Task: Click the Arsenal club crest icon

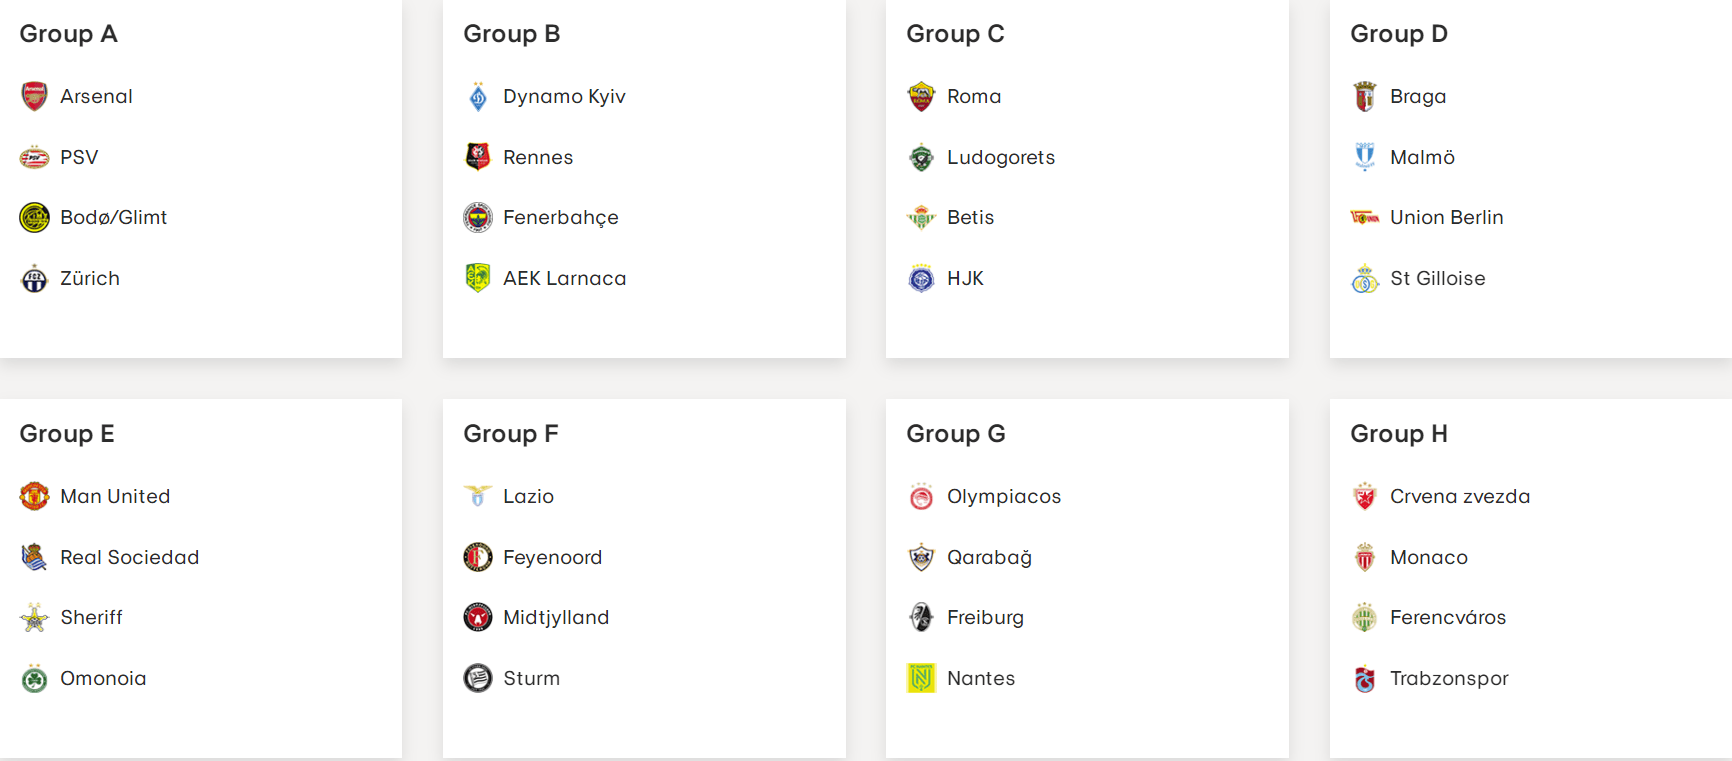Action: click(x=34, y=96)
